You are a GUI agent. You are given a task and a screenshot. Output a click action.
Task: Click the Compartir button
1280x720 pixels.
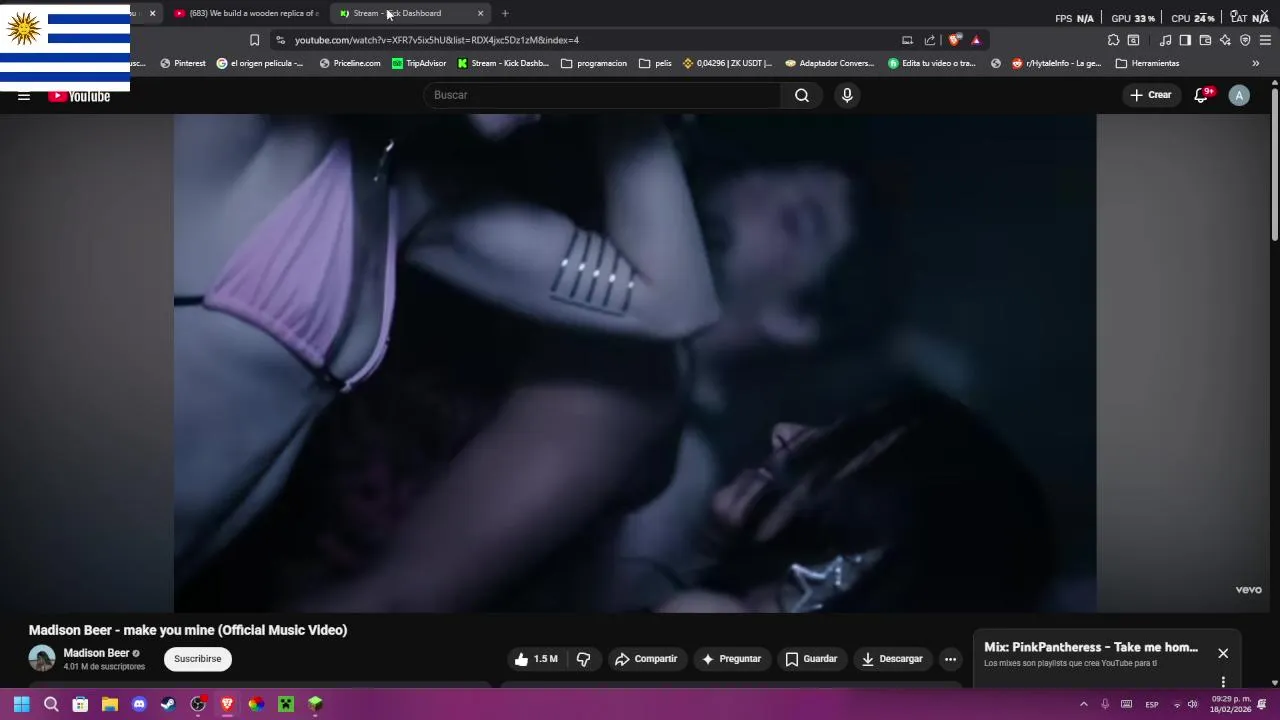tap(646, 659)
